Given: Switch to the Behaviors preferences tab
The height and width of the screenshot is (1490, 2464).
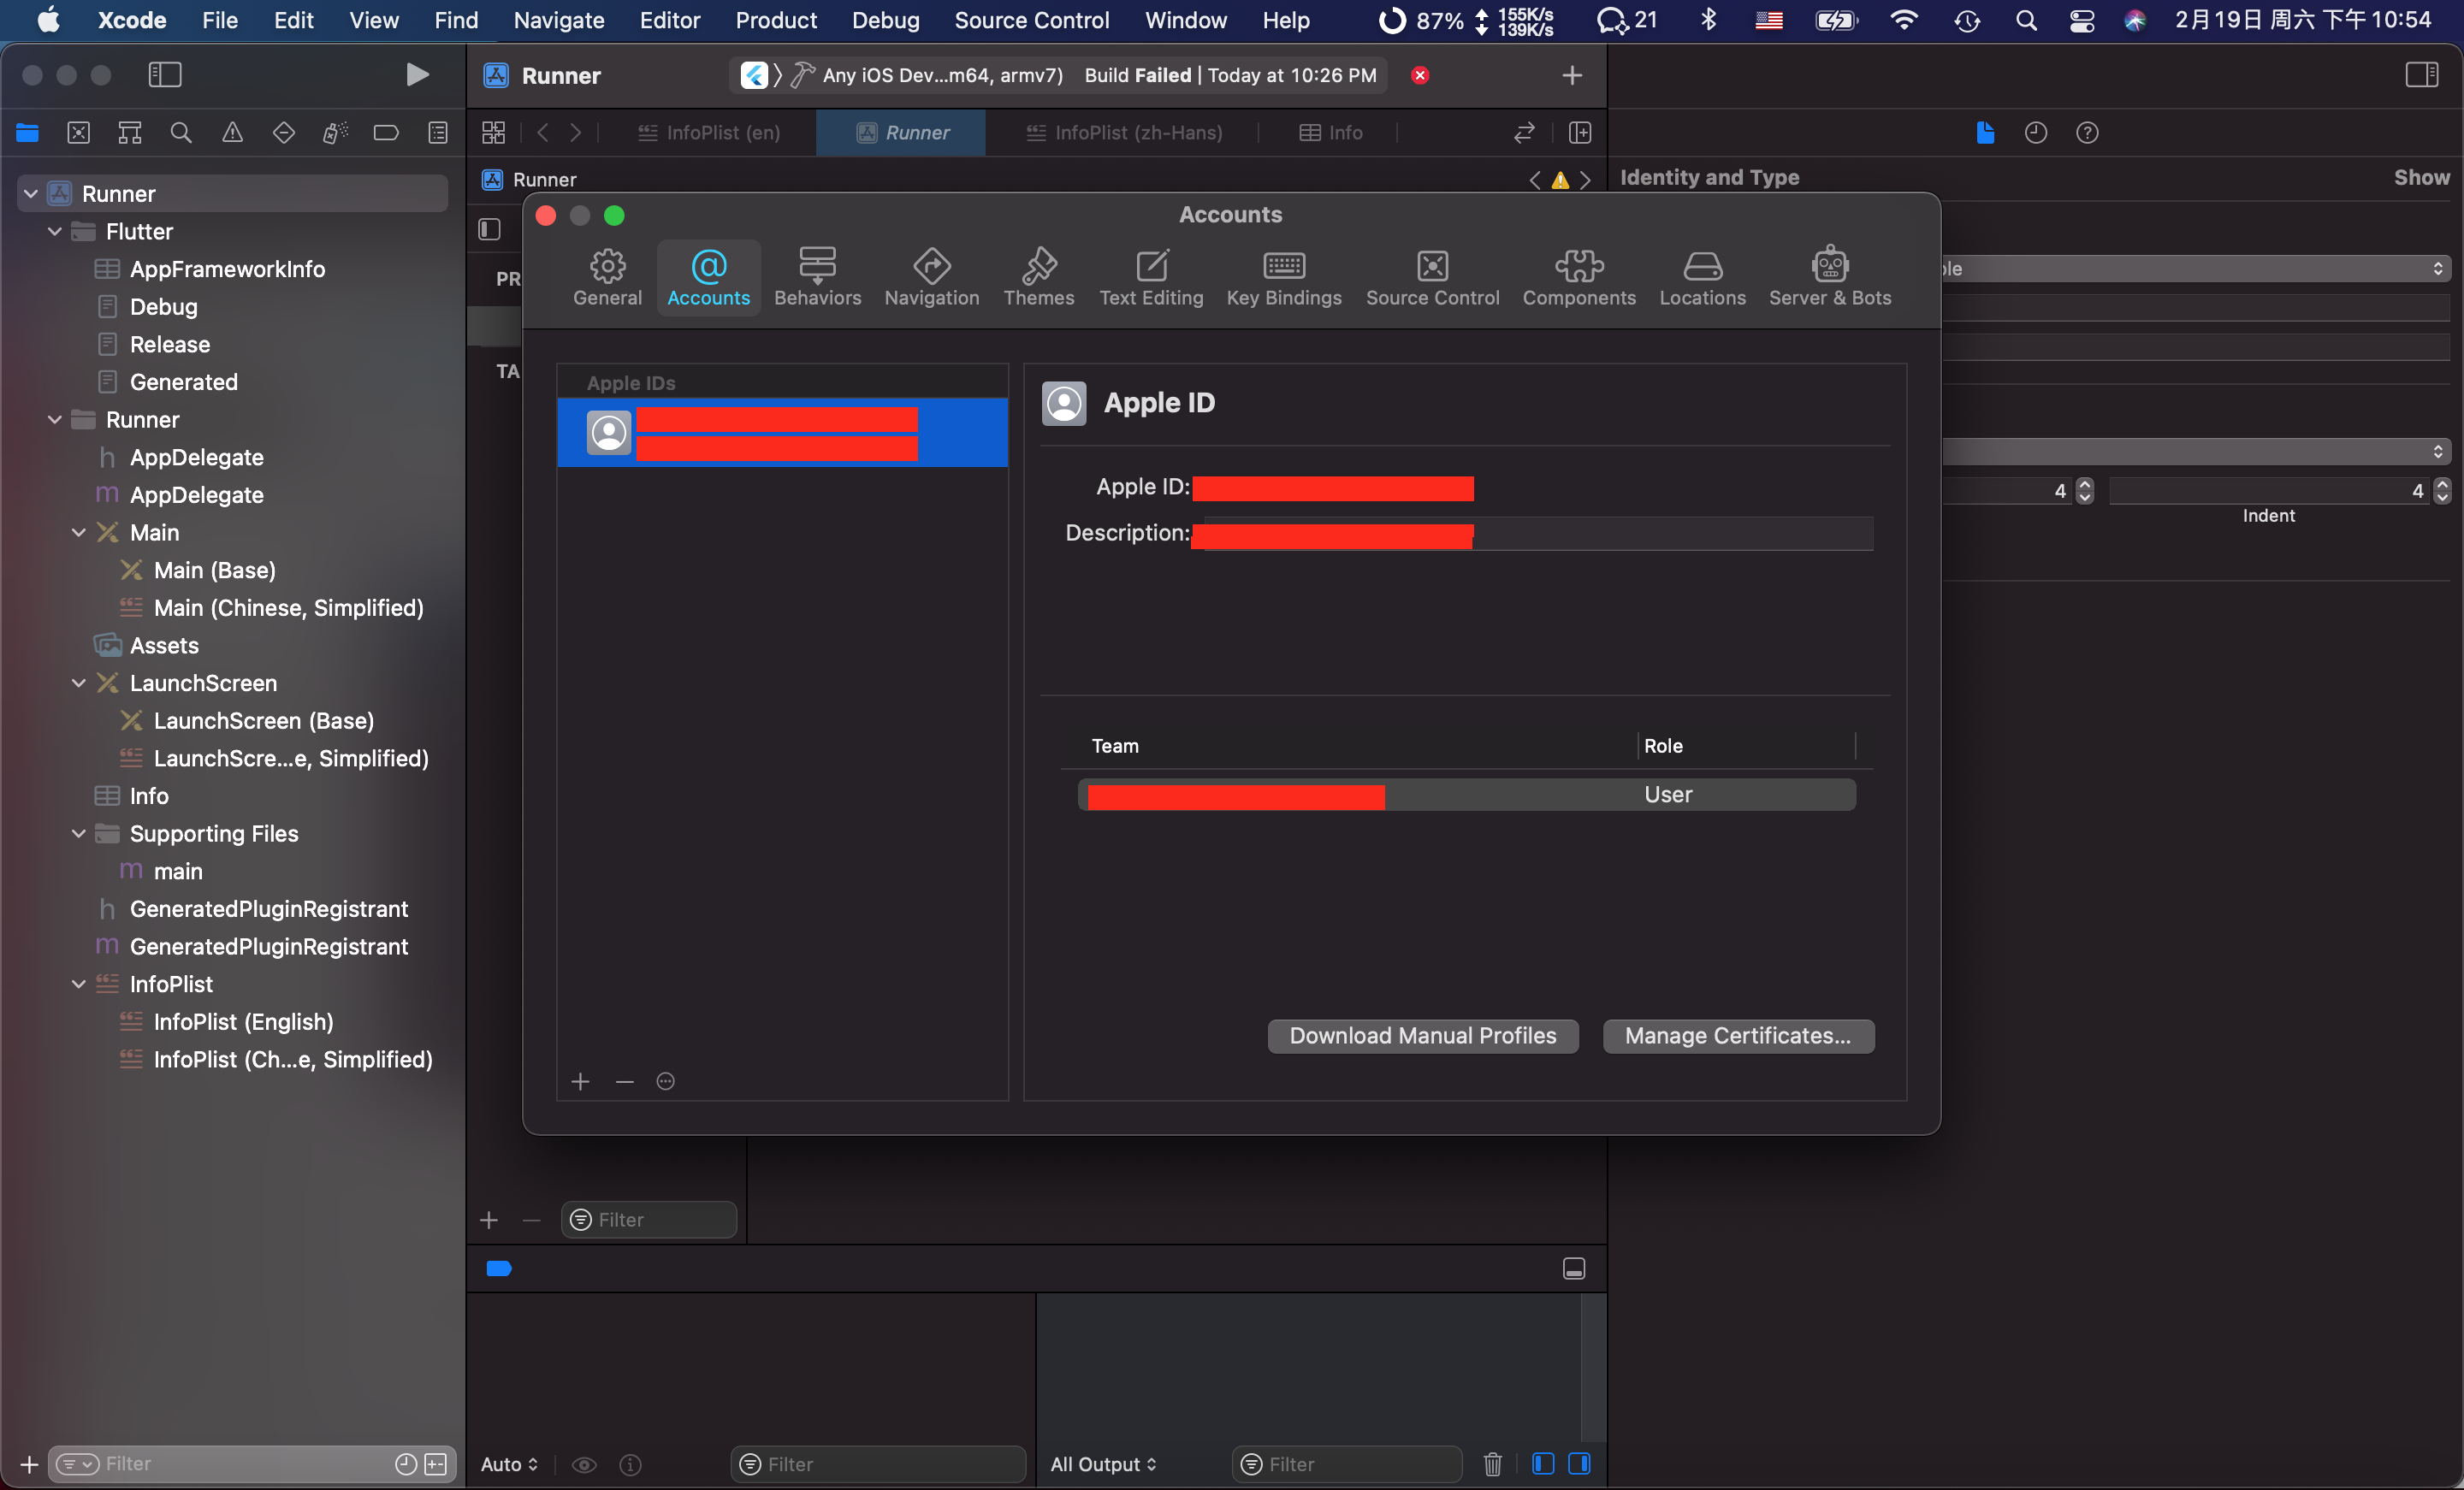Looking at the screenshot, I should coord(817,277).
